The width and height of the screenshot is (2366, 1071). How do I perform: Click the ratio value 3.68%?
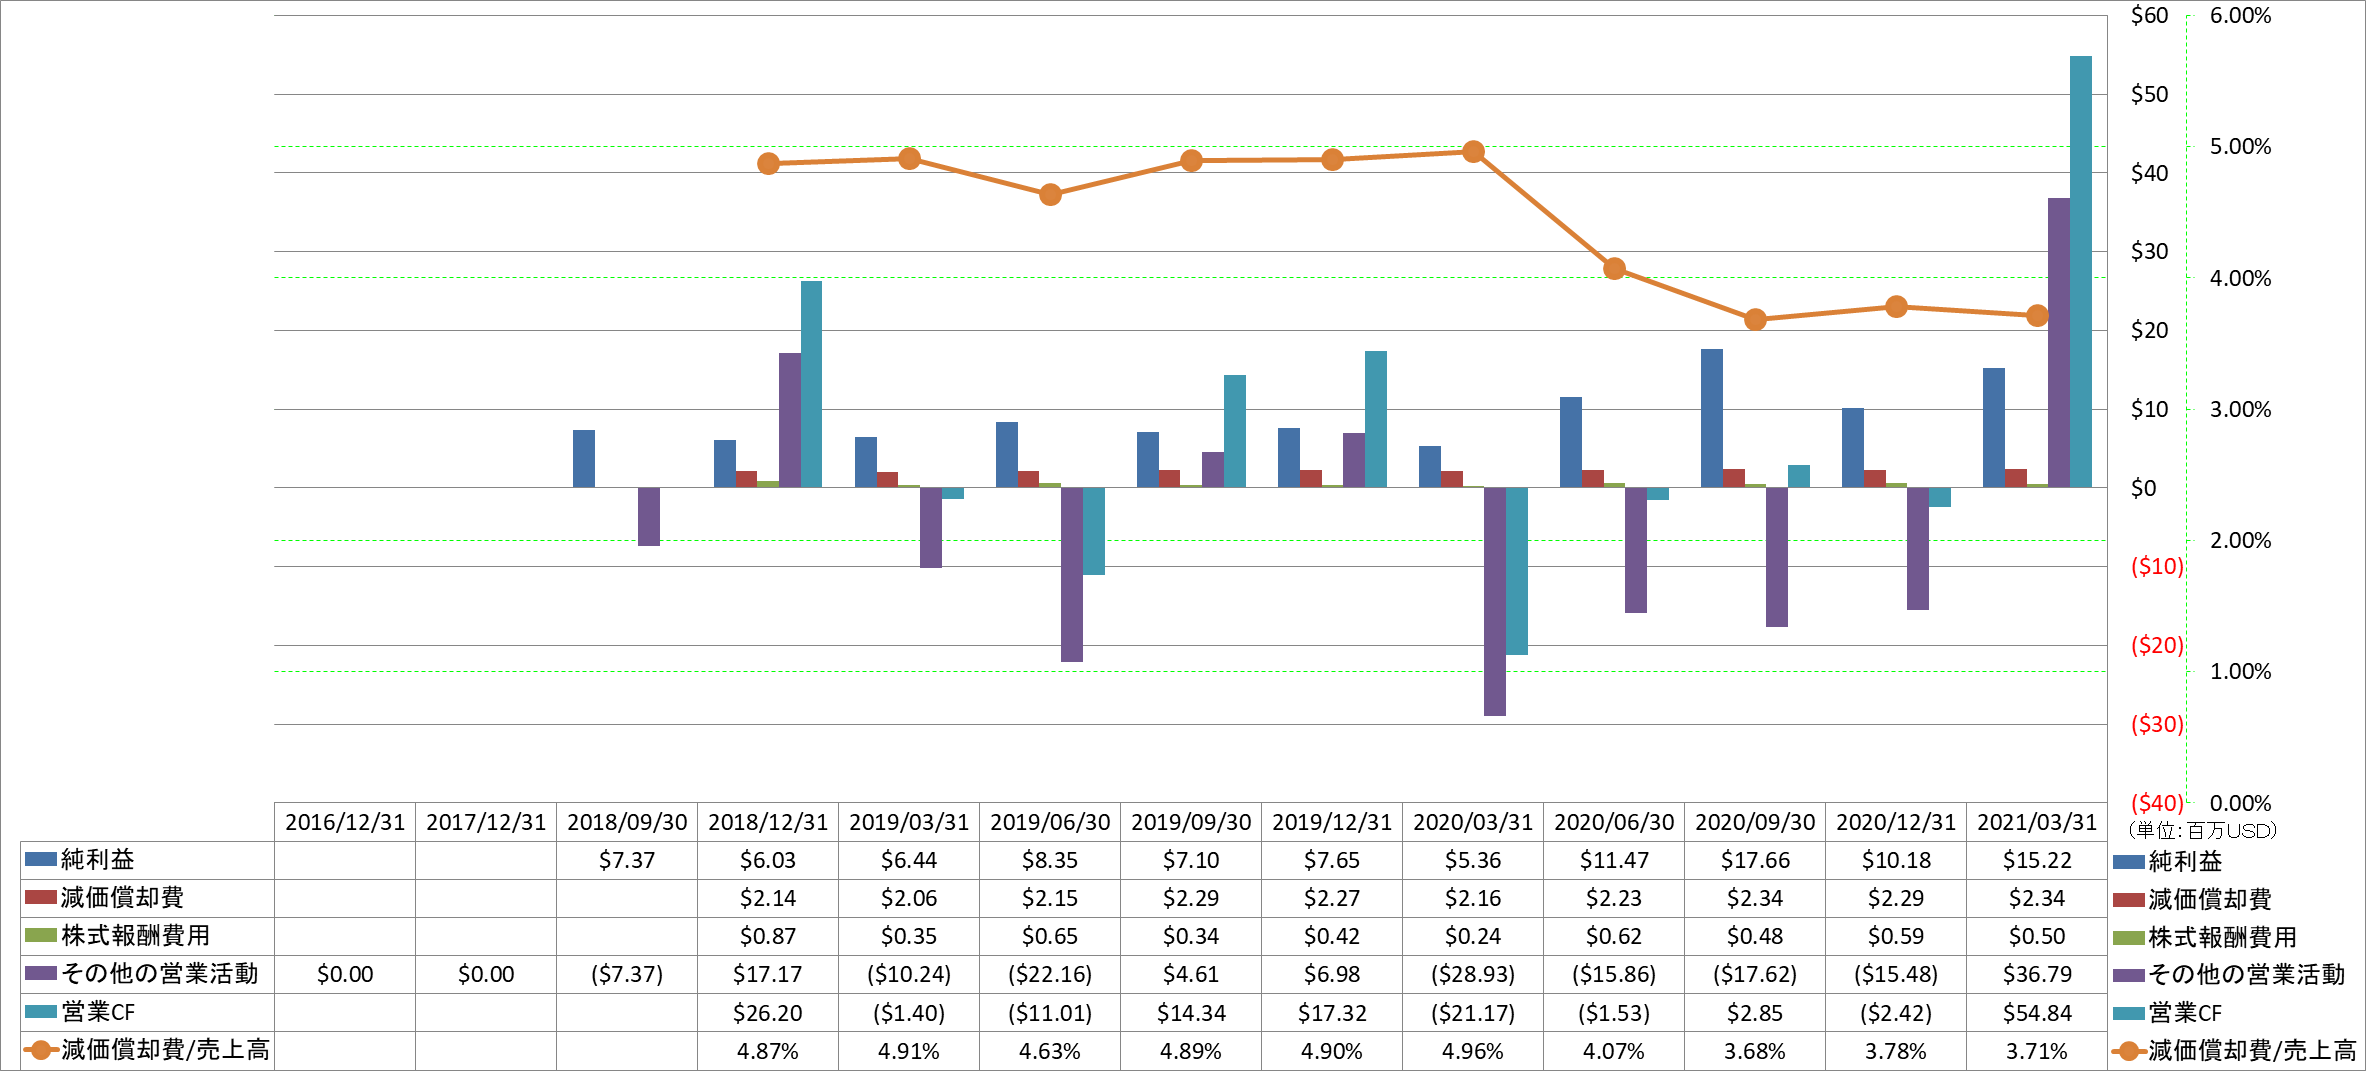1755,1051
